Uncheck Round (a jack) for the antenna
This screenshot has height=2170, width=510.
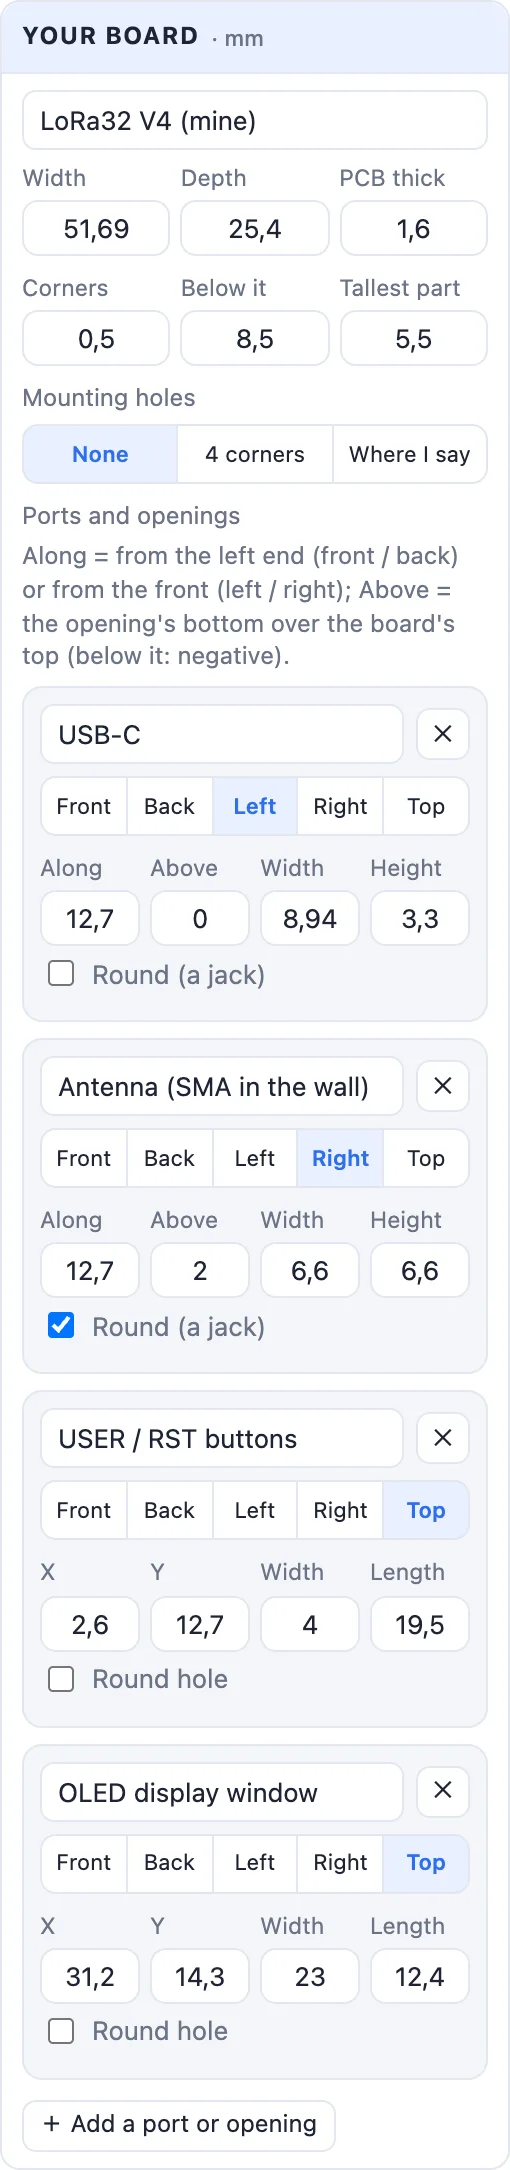61,1326
